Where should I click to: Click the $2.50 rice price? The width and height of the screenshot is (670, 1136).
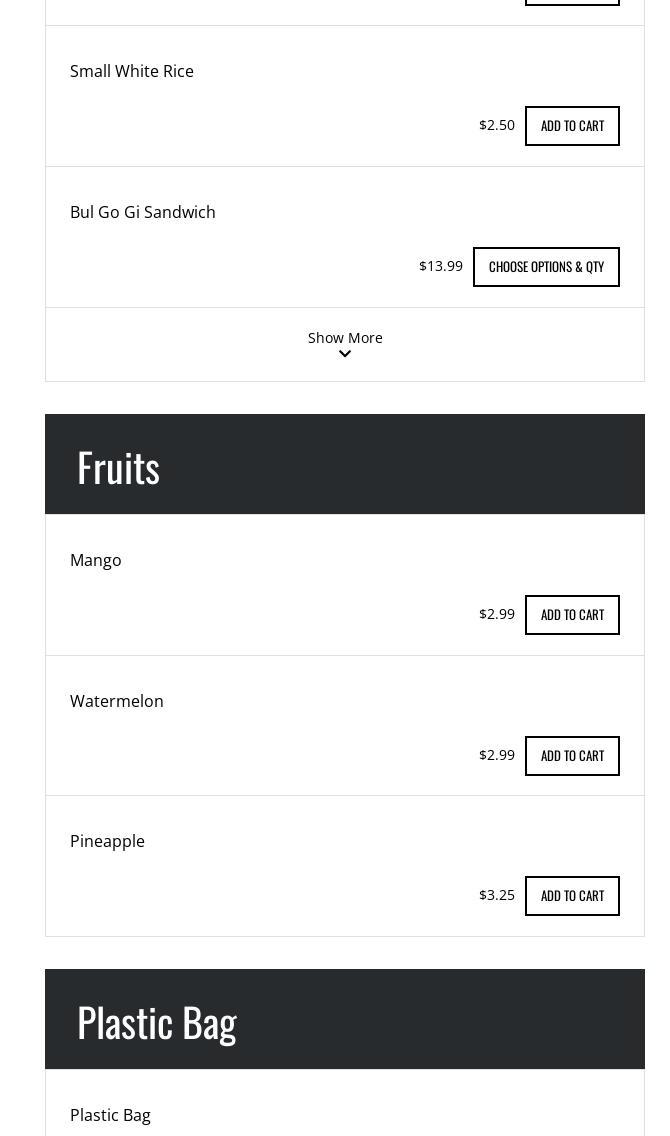click(497, 125)
